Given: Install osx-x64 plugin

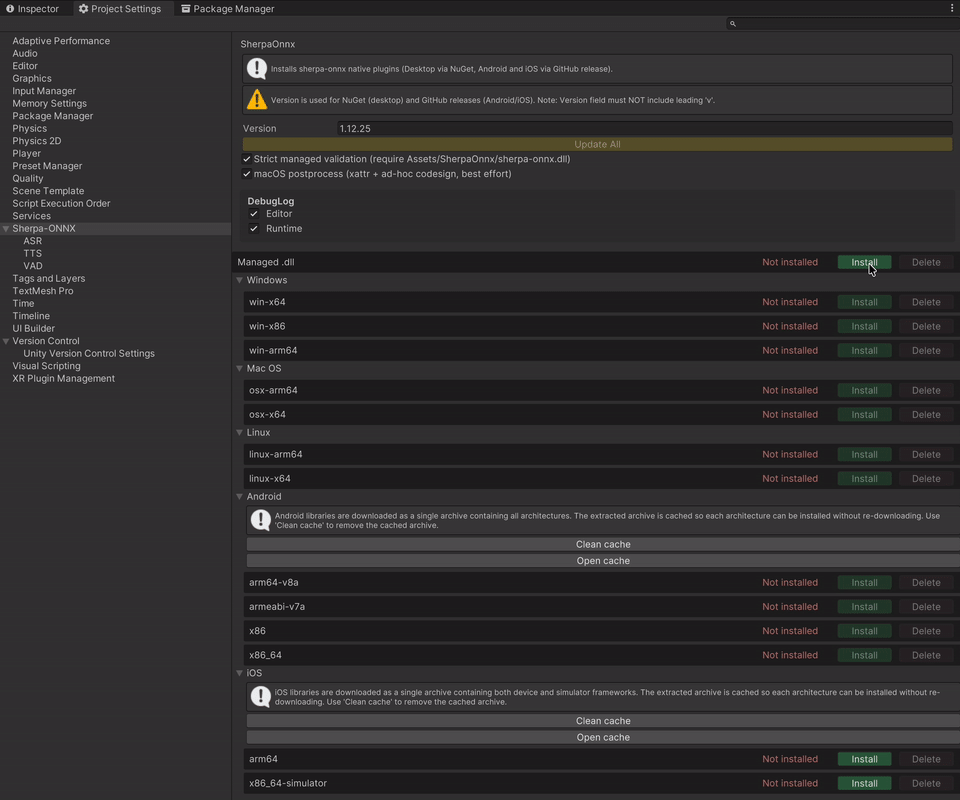Looking at the screenshot, I should tap(864, 414).
